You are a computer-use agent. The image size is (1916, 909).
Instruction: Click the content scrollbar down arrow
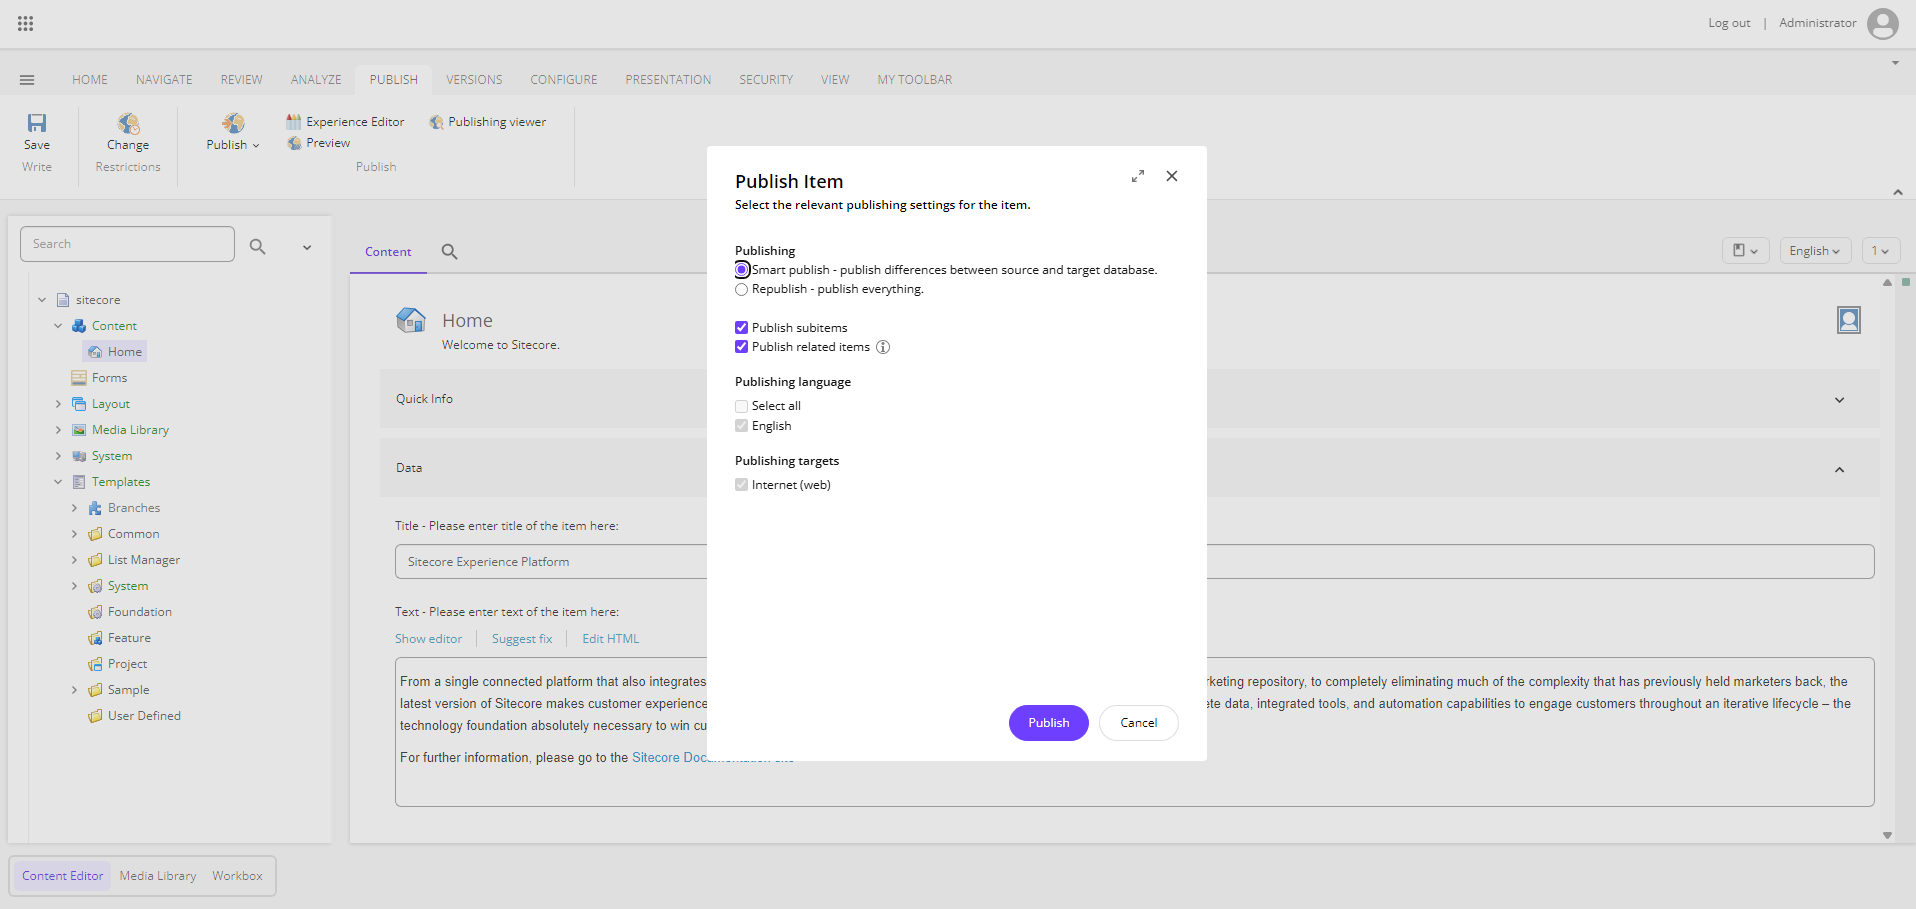[x=1887, y=835]
